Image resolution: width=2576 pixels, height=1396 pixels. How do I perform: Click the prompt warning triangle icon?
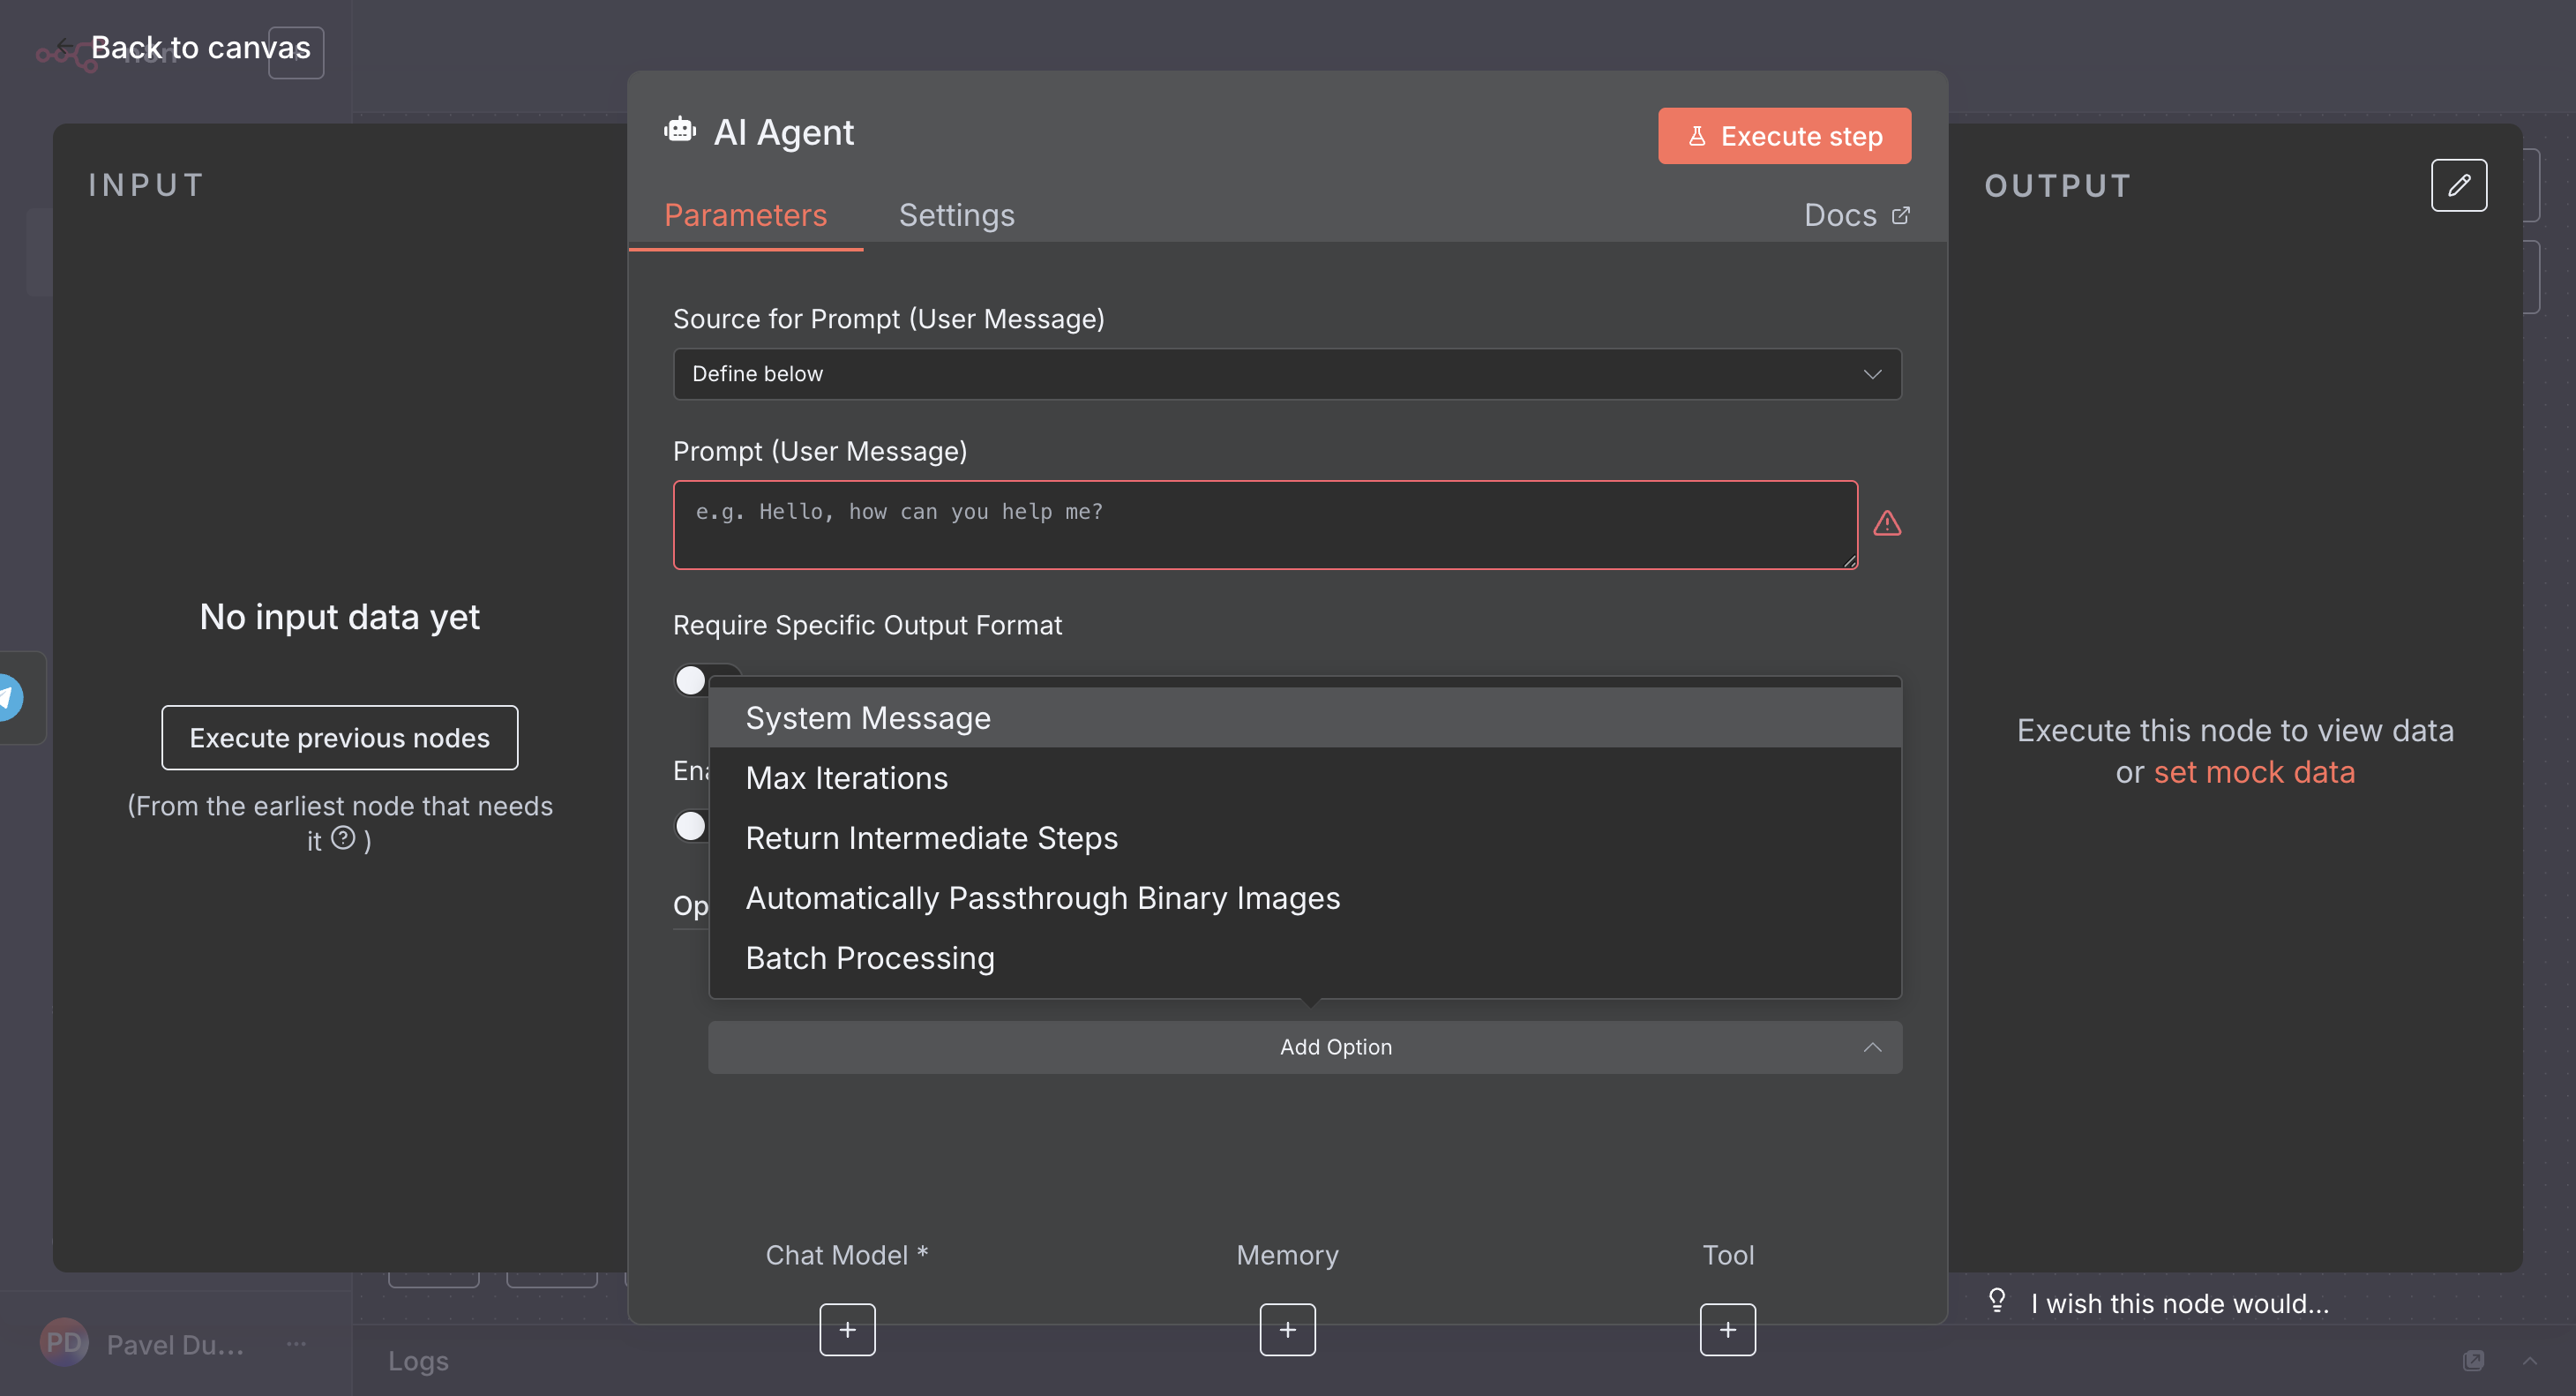pos(1886,523)
